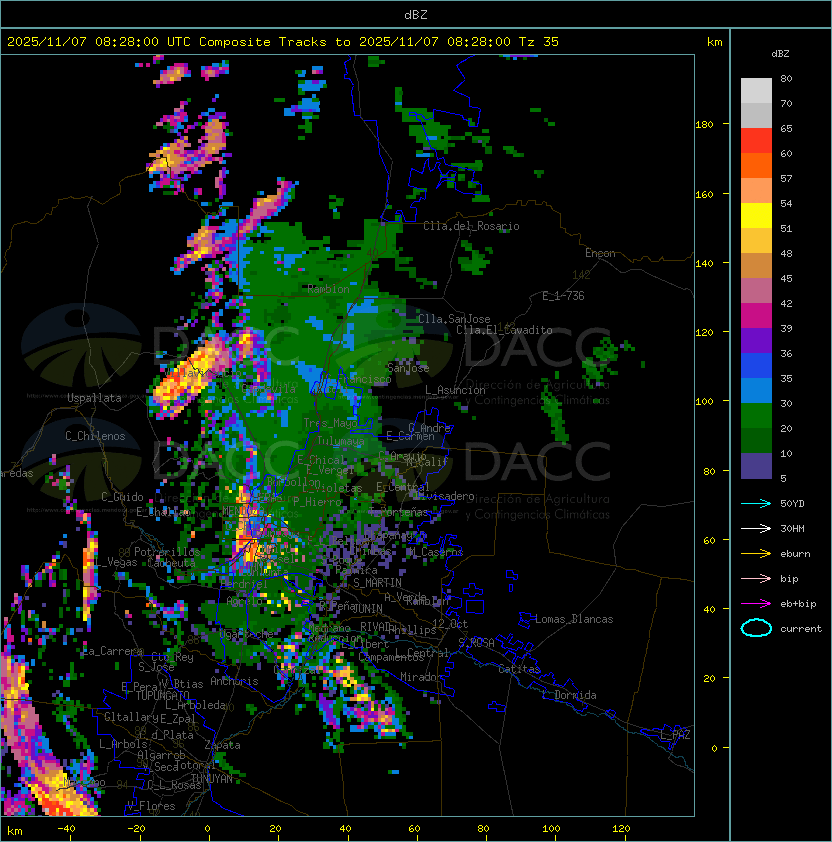Image resolution: width=832 pixels, height=842 pixels.
Task: Click the Tres_Mayo map label
Action: (330, 423)
